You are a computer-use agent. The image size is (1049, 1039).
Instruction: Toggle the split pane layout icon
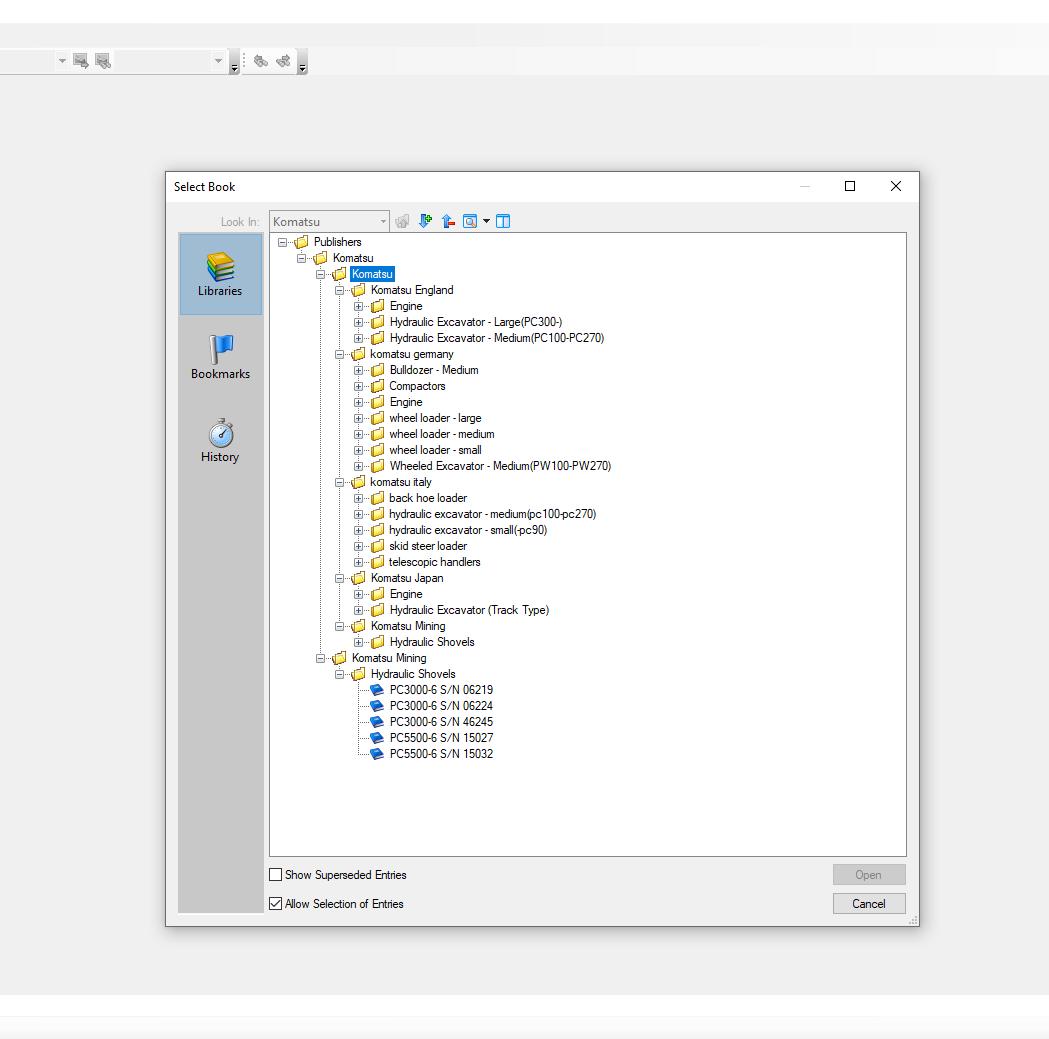503,221
